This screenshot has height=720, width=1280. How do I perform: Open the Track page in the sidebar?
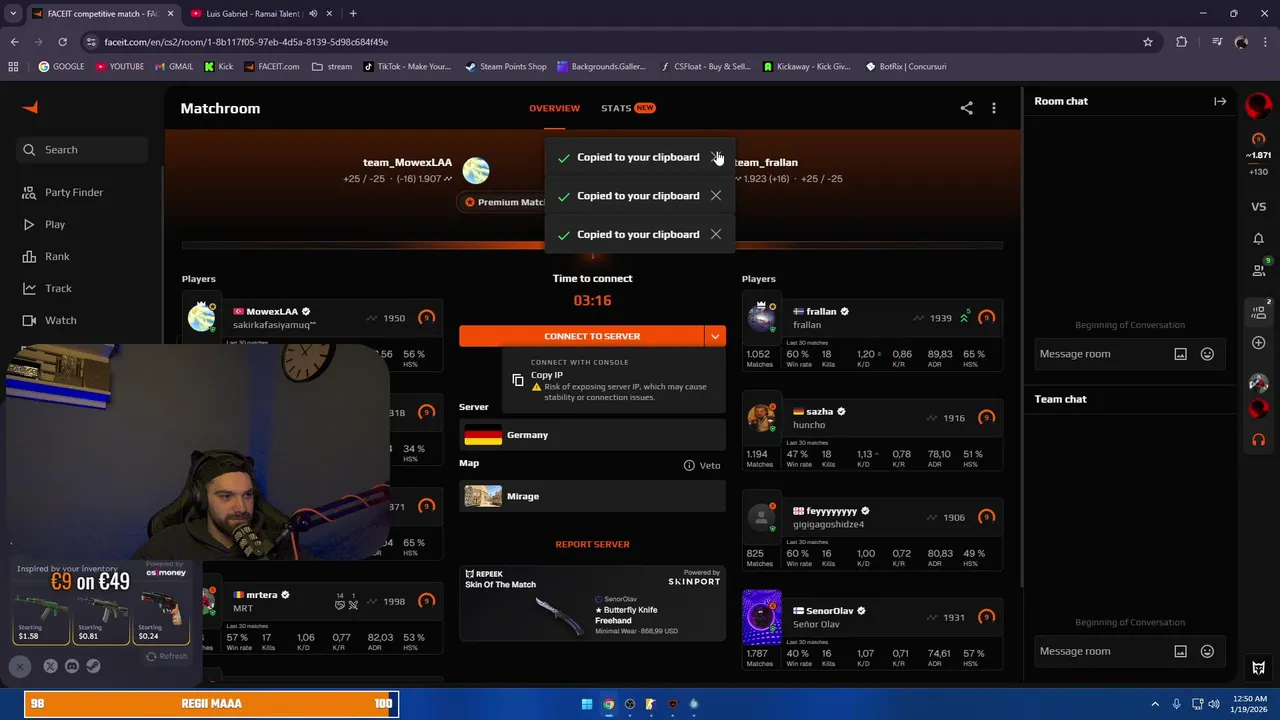(x=58, y=288)
